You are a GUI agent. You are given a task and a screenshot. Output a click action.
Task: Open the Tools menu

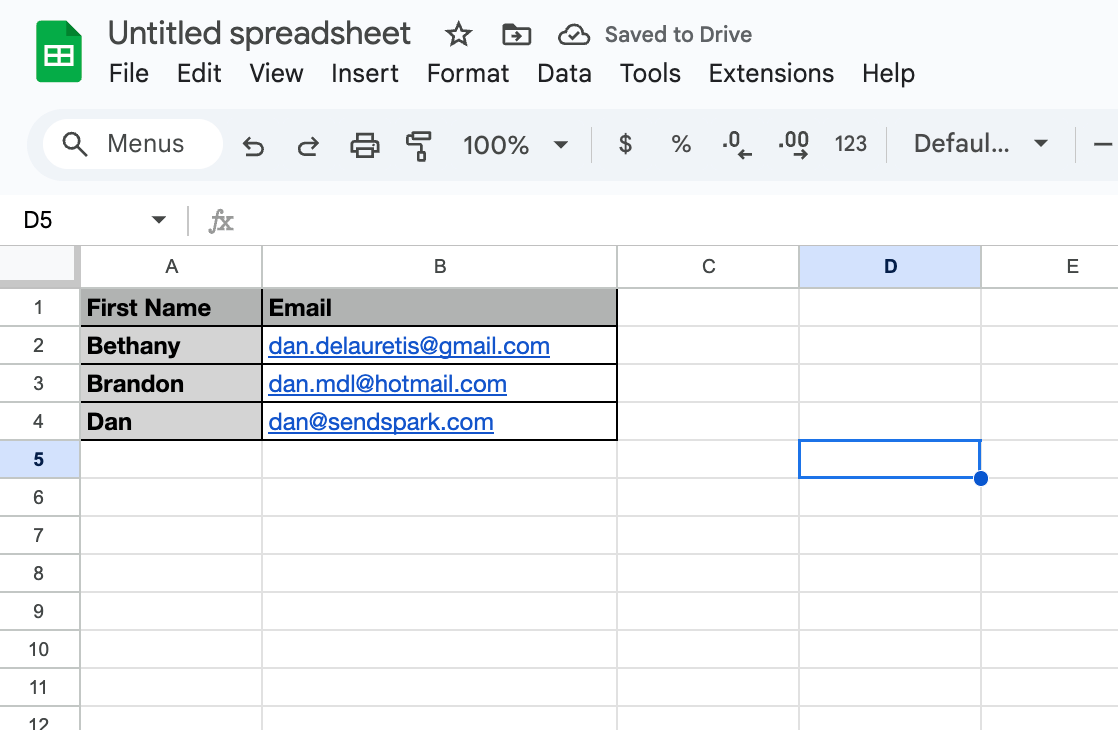click(x=650, y=73)
